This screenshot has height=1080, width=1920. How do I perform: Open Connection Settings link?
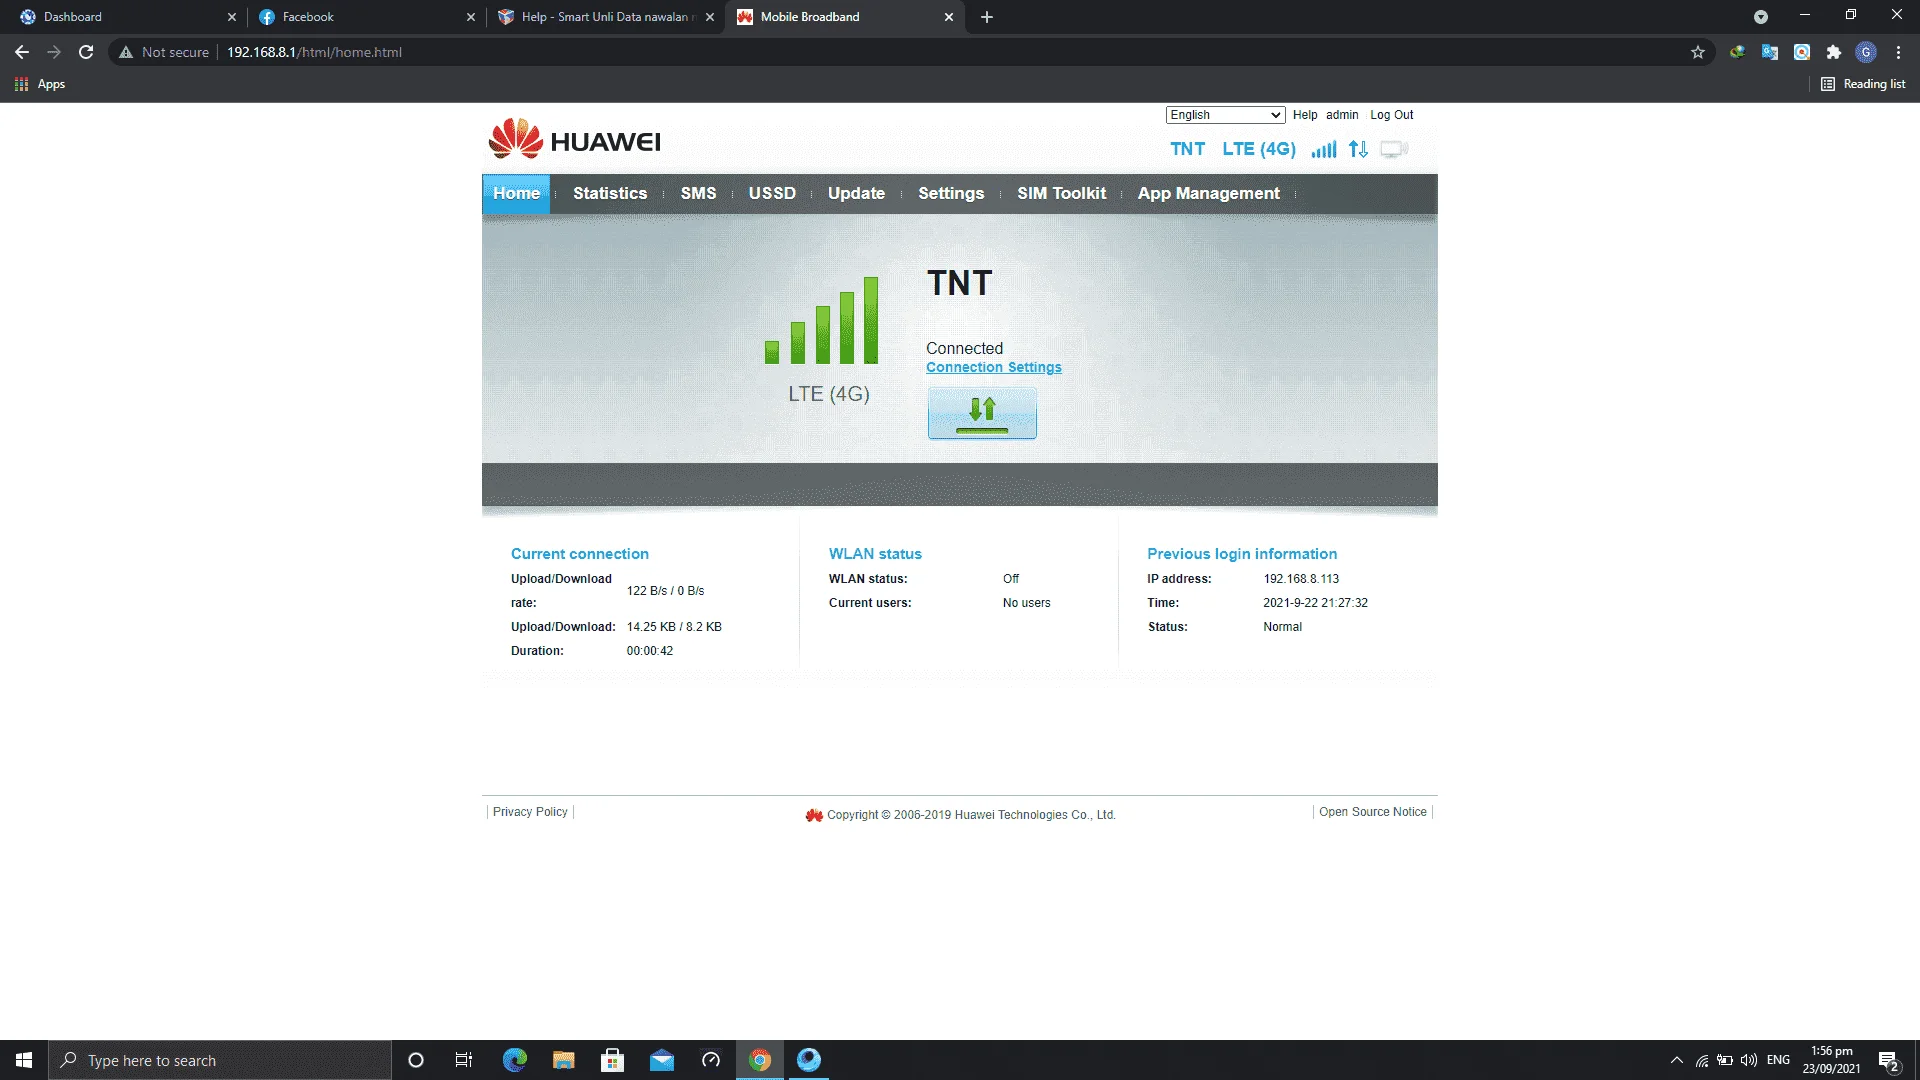pyautogui.click(x=994, y=367)
